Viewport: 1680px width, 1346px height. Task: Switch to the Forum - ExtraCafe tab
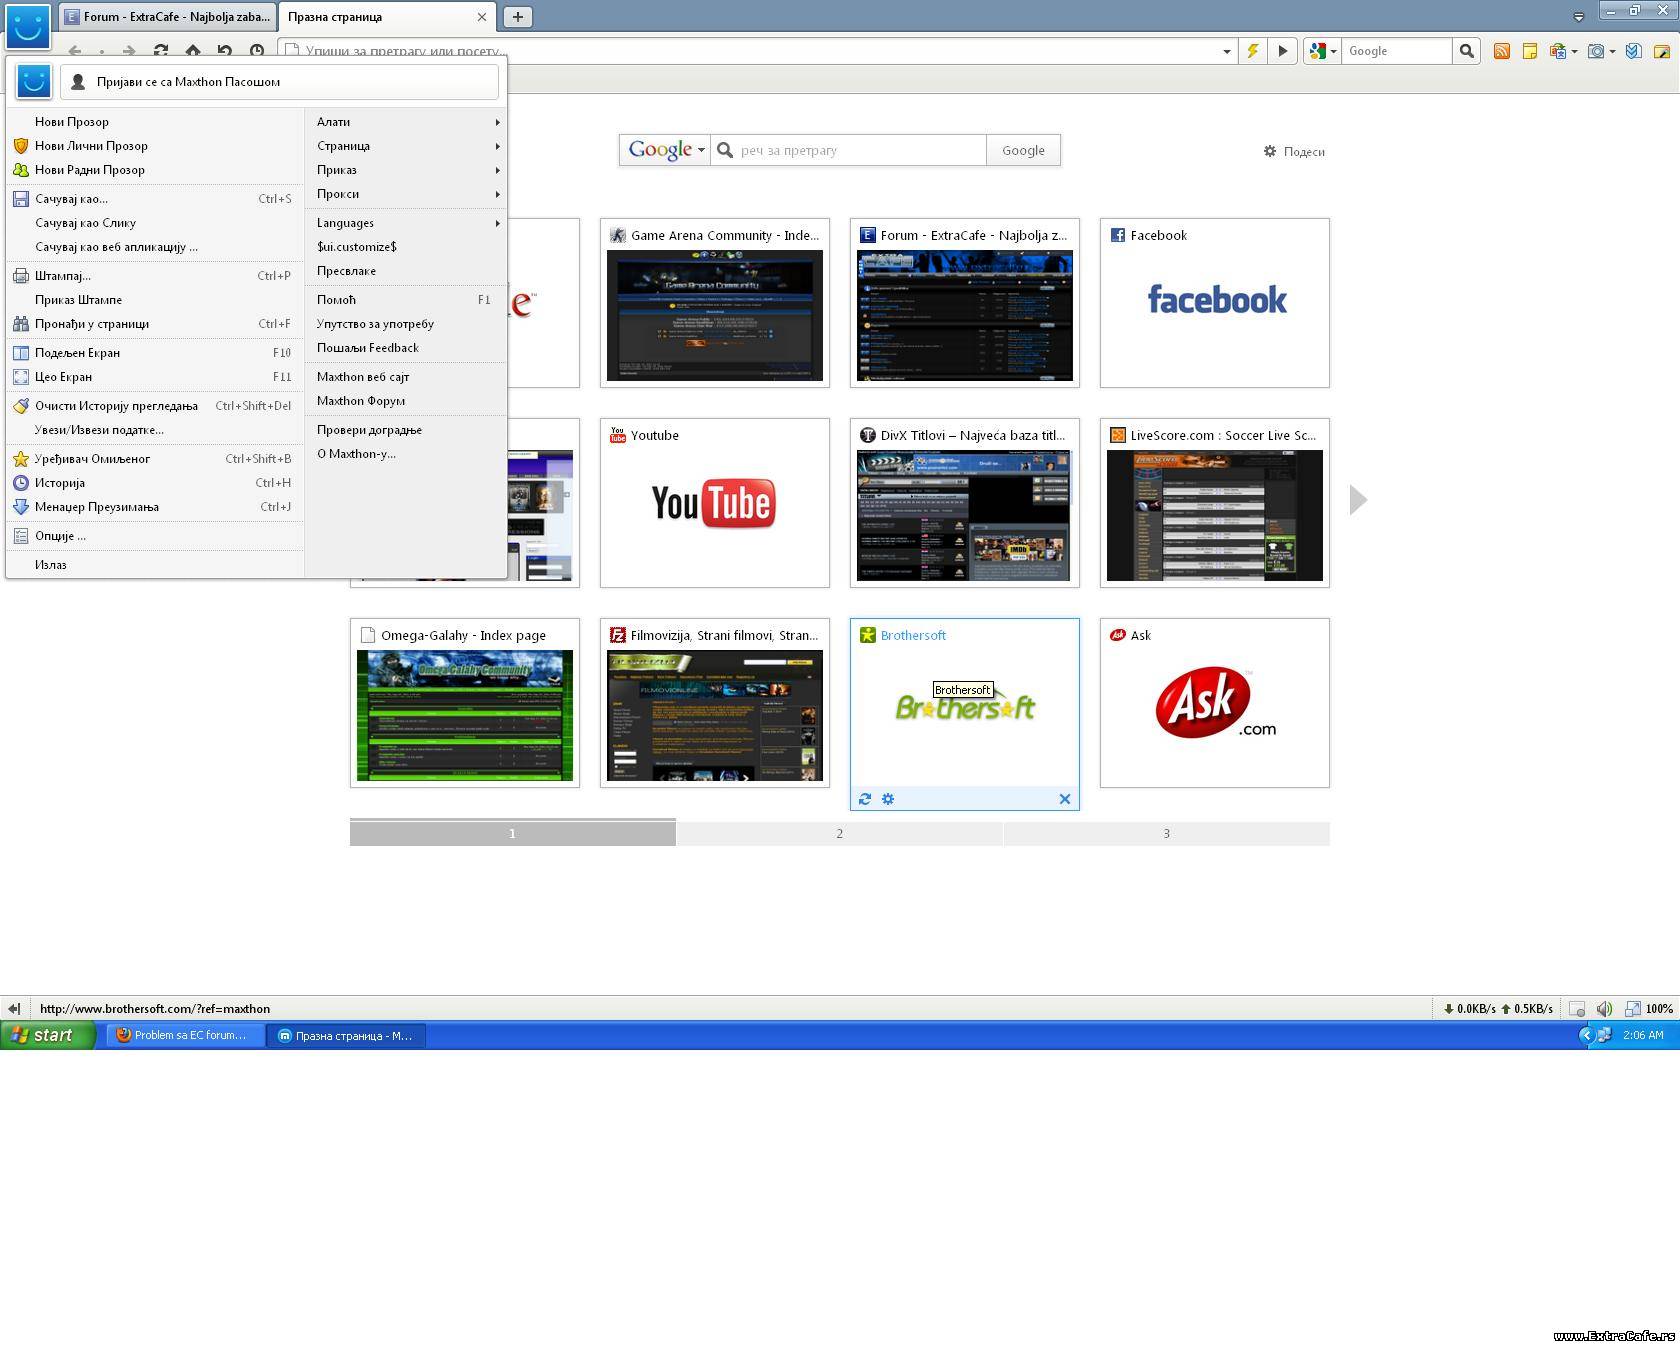168,17
